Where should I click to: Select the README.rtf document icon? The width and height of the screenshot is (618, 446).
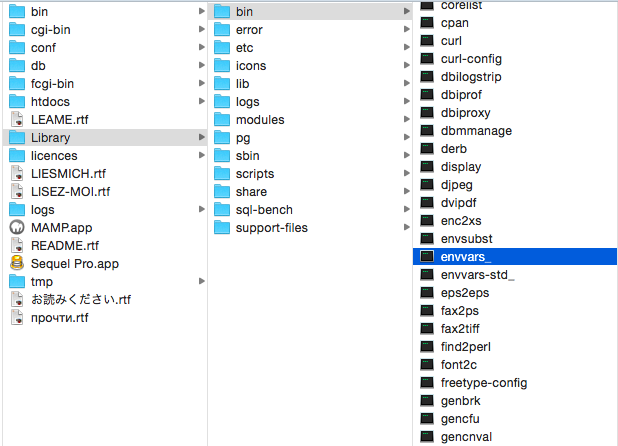pos(17,245)
